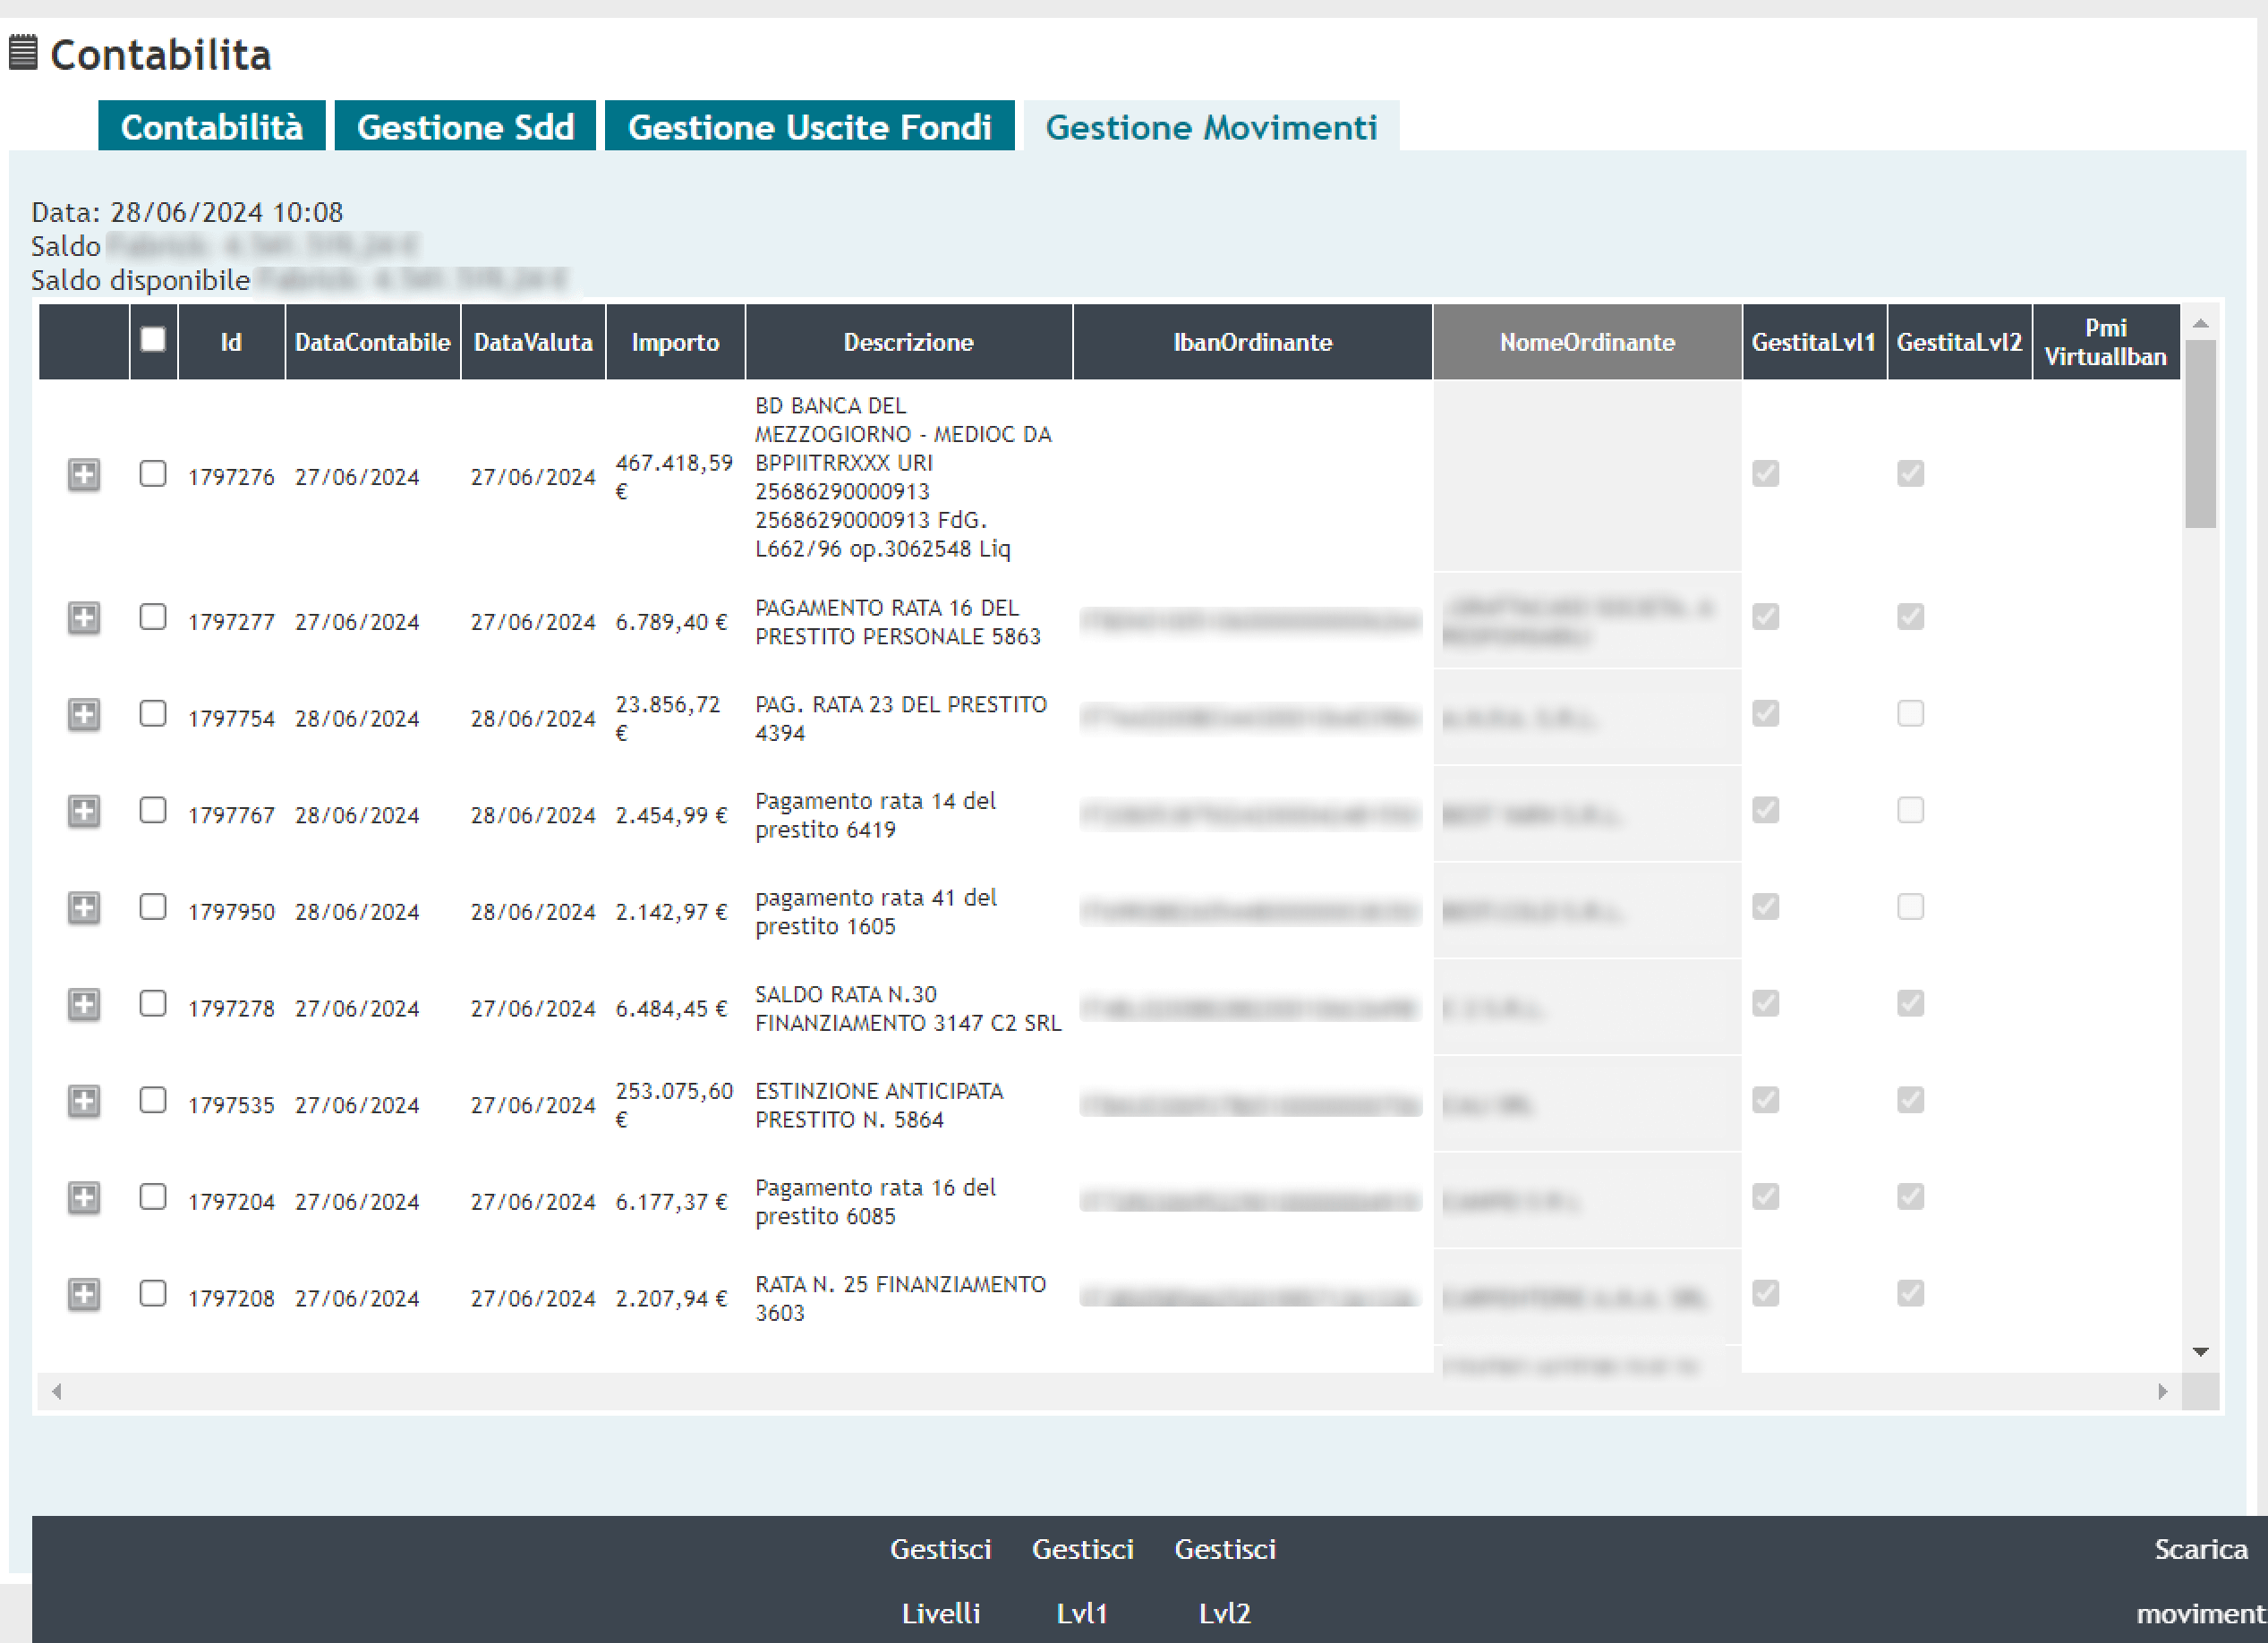Click the Gestisci Livelli button
The width and height of the screenshot is (2268, 1643).
(x=941, y=1580)
